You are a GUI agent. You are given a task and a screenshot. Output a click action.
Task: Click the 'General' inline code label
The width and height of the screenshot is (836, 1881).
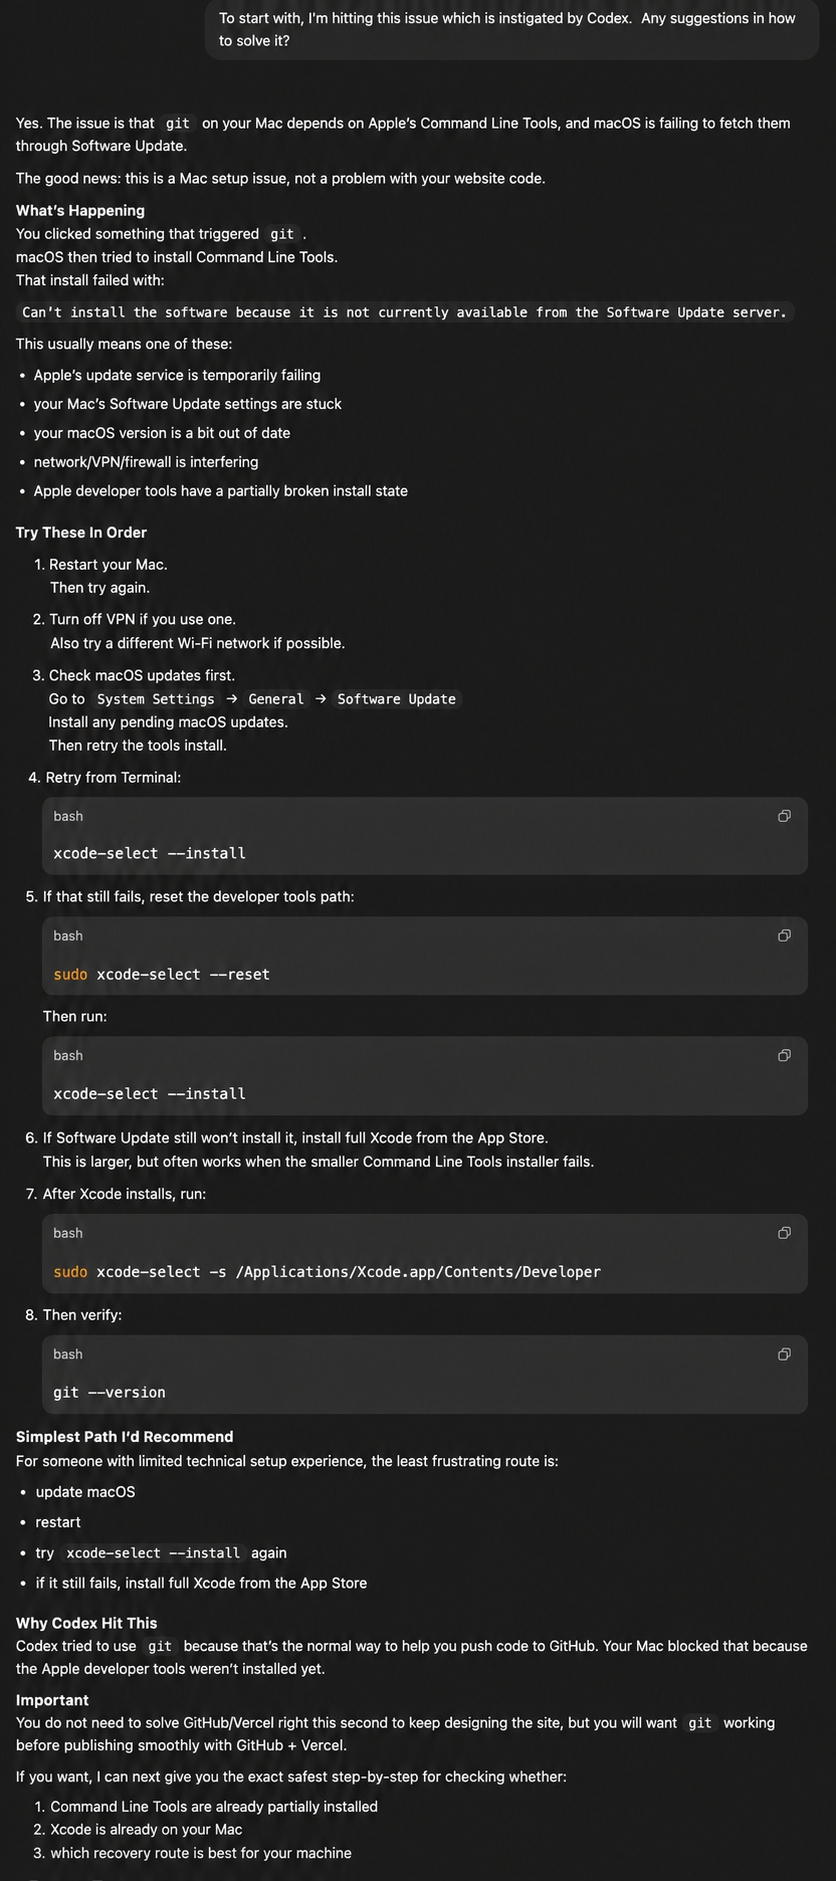coord(276,699)
